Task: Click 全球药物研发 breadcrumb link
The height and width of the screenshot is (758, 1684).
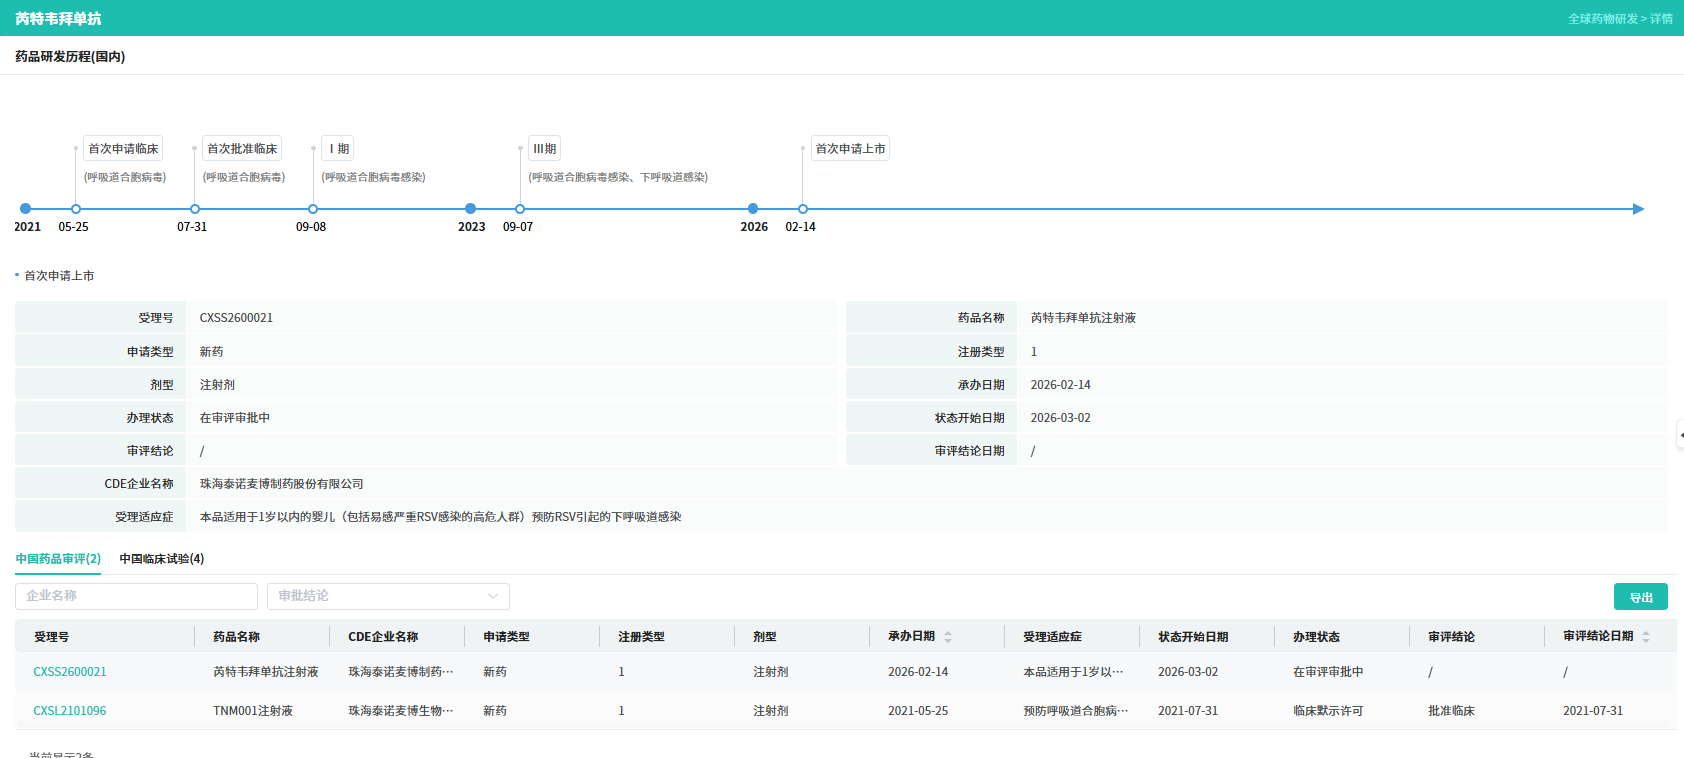Action: coord(1603,19)
